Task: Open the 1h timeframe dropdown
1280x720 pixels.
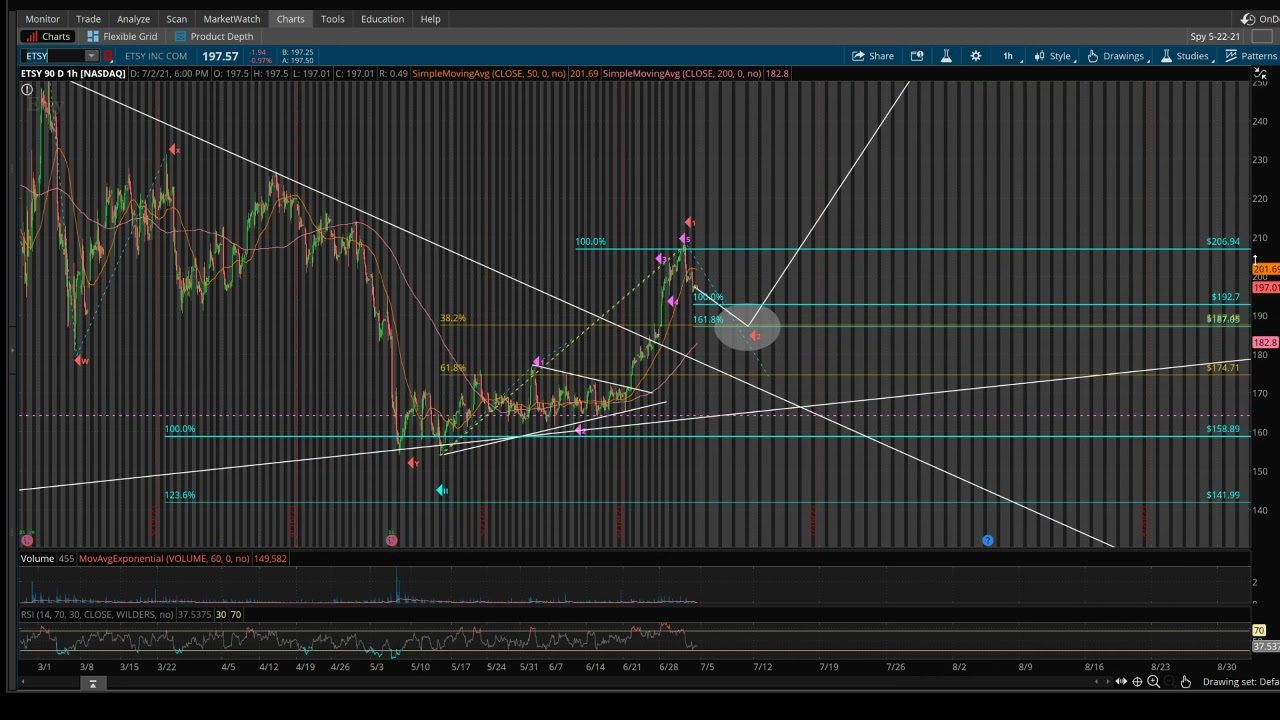Action: 1007,56
